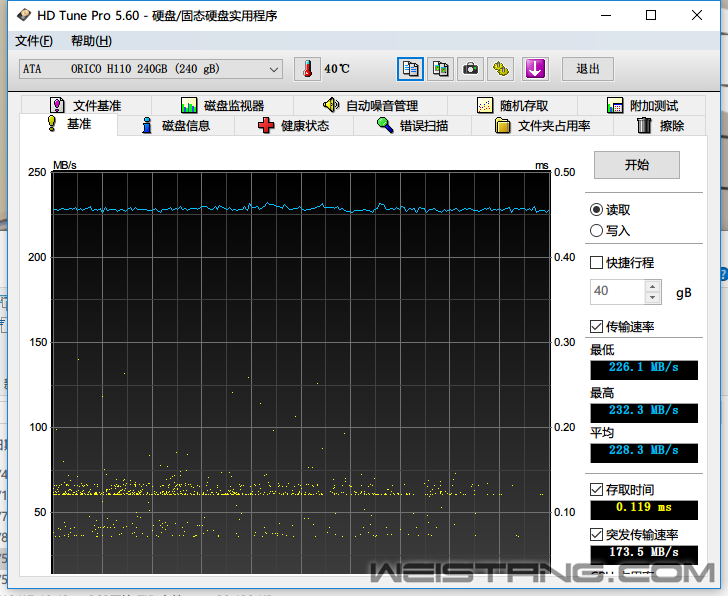Increase the gB value with up arrow
Viewport: 728px width, 596px height.
[653, 286]
